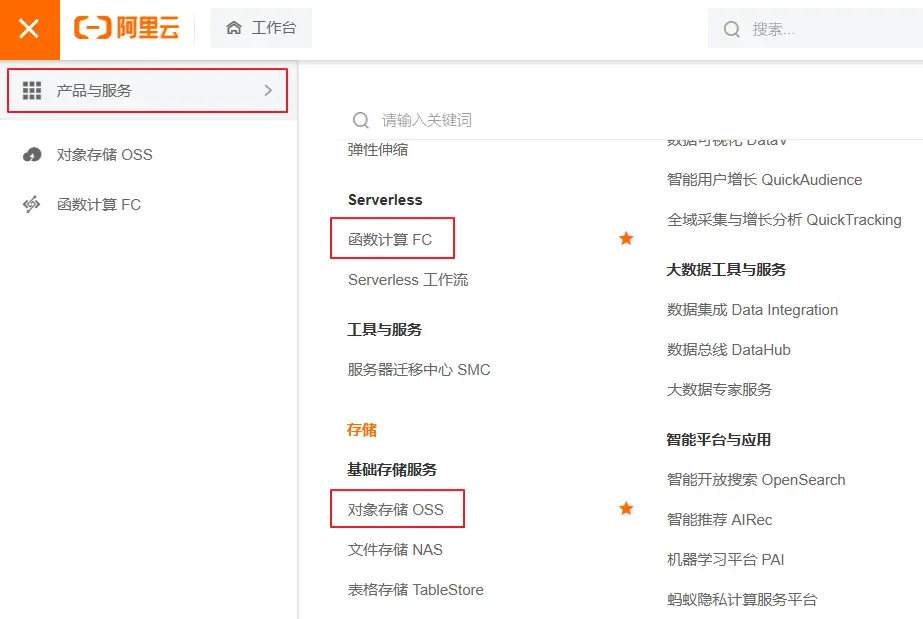The height and width of the screenshot is (619, 923).
Task: Open 机器学习平台 PAI
Action: click(725, 560)
